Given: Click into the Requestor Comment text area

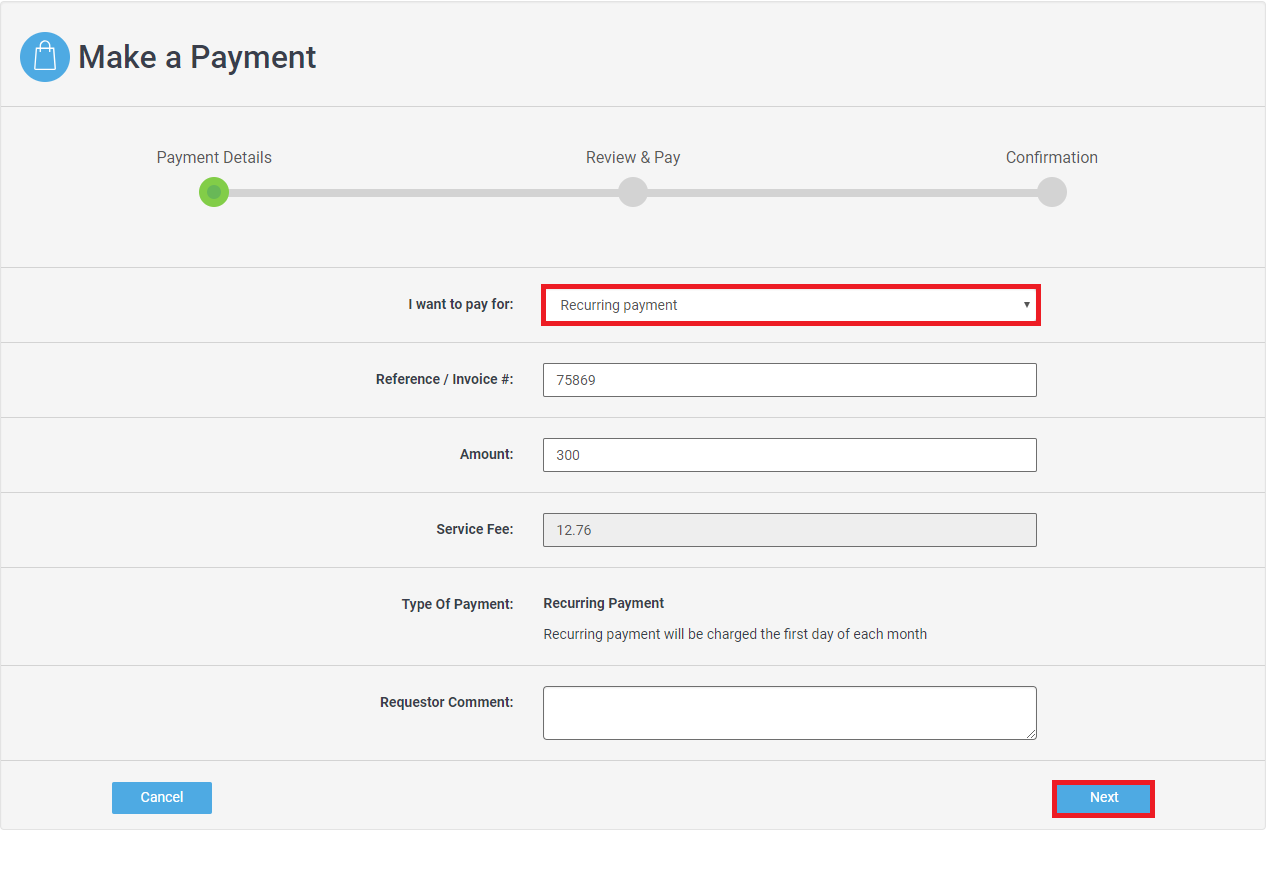Looking at the screenshot, I should (790, 712).
